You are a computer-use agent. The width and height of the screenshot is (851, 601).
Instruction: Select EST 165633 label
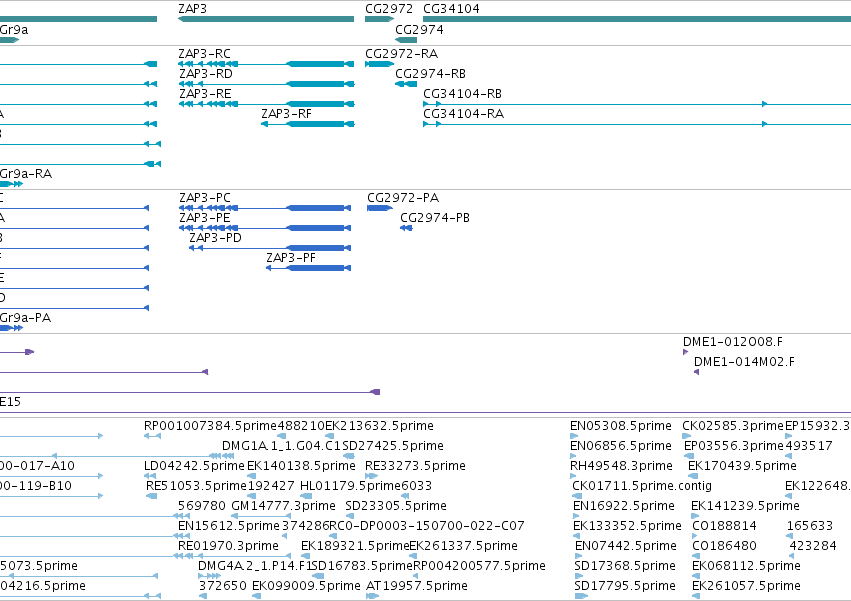click(x=810, y=526)
